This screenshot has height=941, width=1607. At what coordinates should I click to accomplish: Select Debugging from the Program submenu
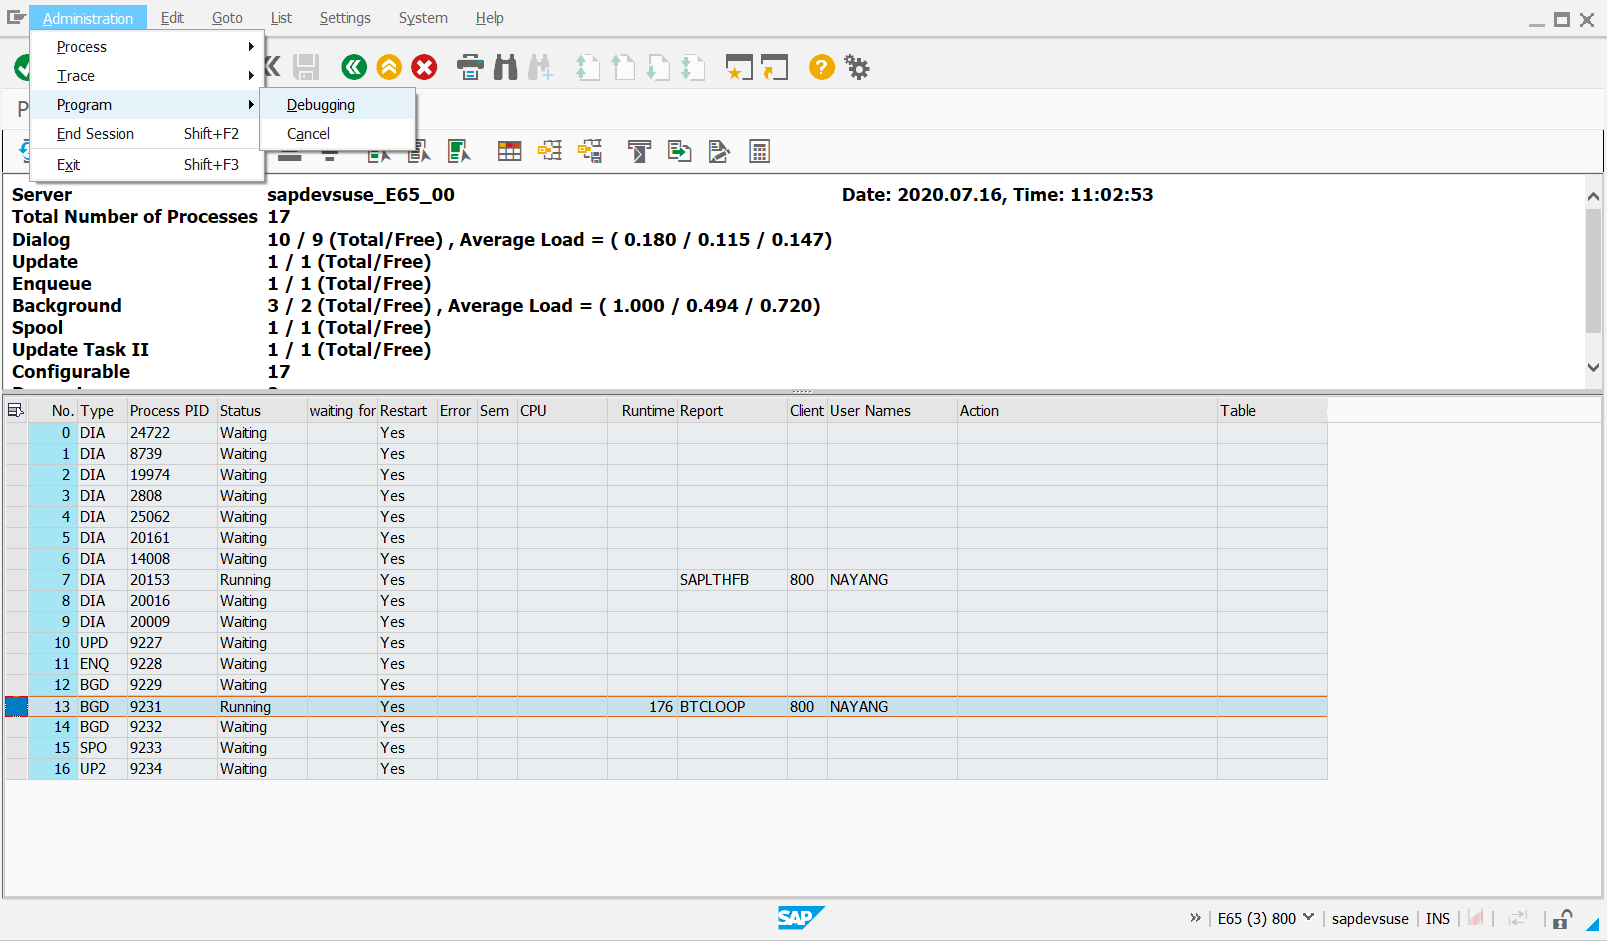[x=320, y=104]
